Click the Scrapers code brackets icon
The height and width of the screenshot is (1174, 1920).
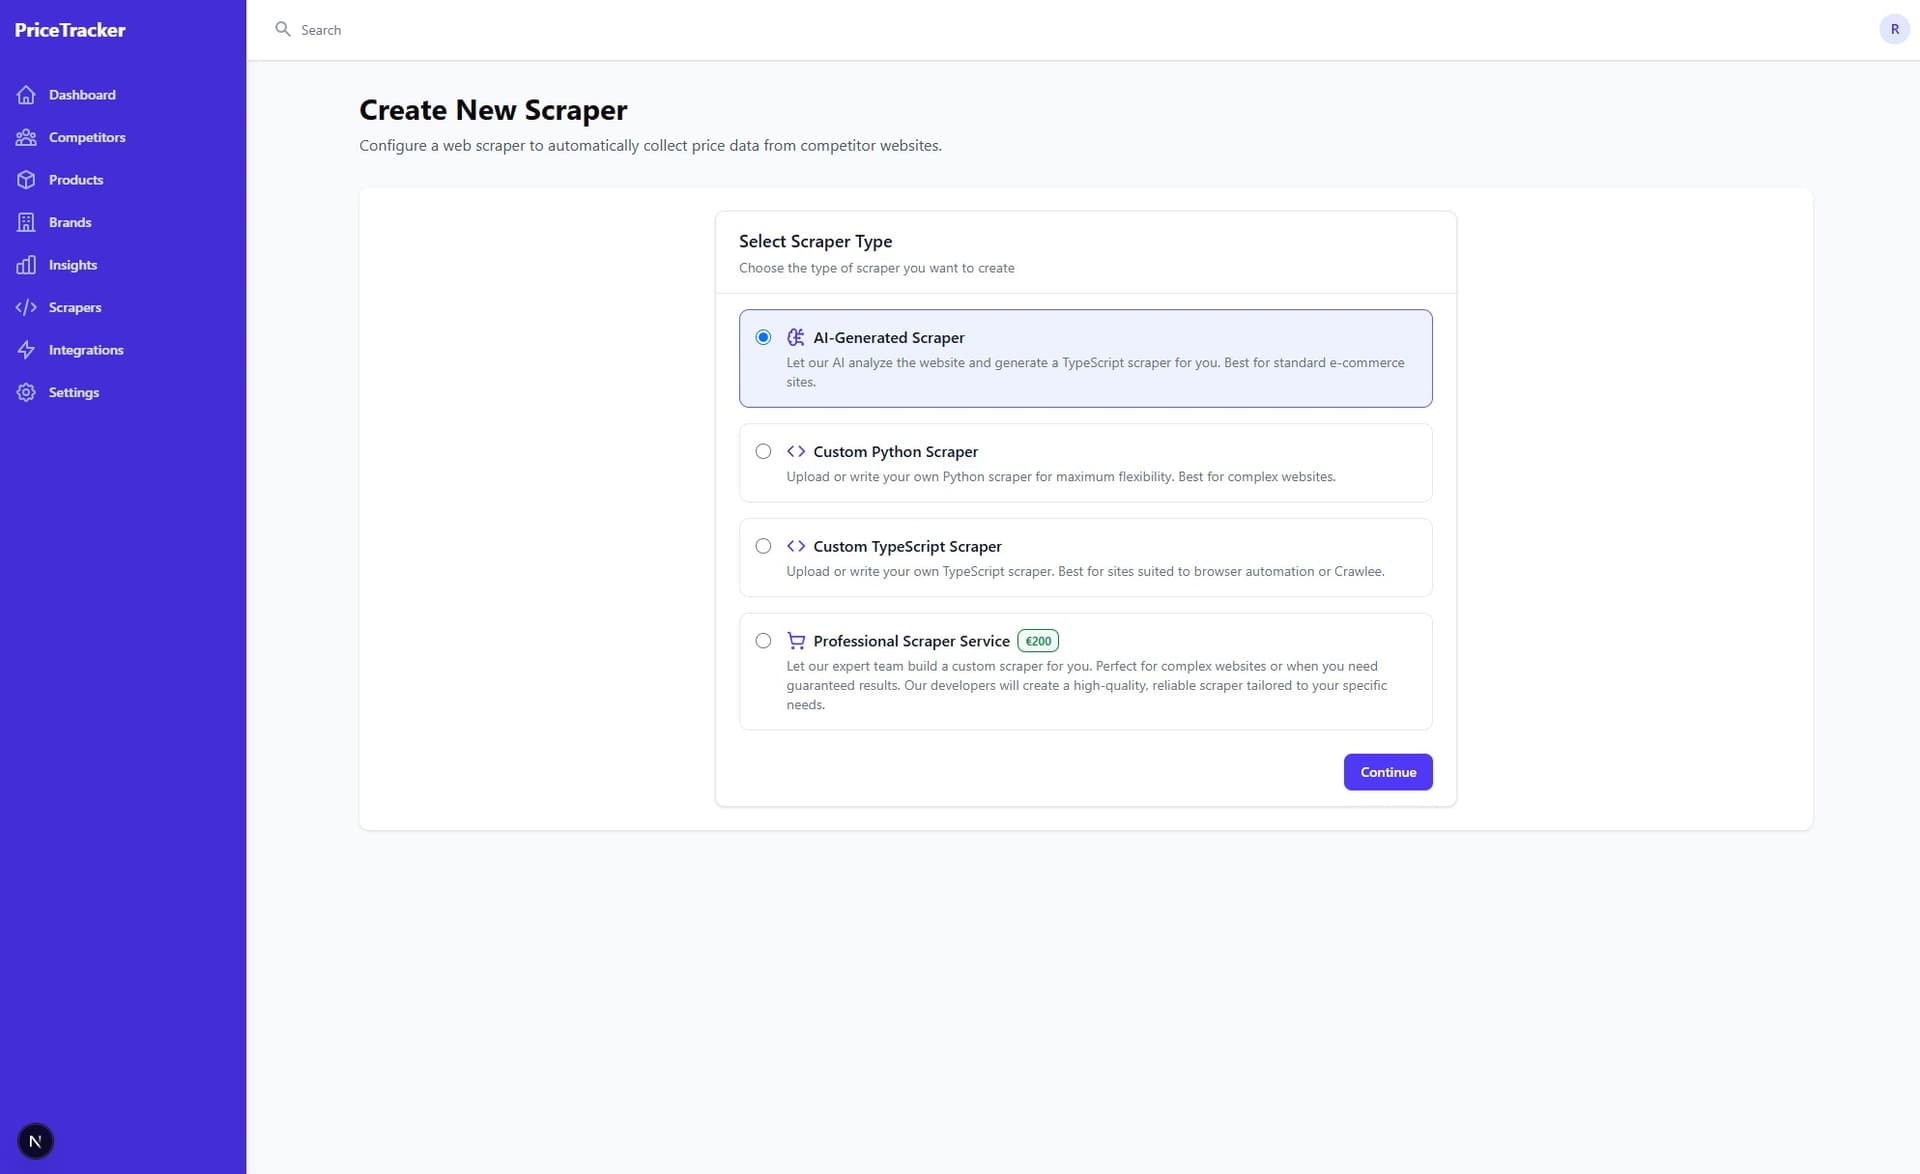coord(26,307)
